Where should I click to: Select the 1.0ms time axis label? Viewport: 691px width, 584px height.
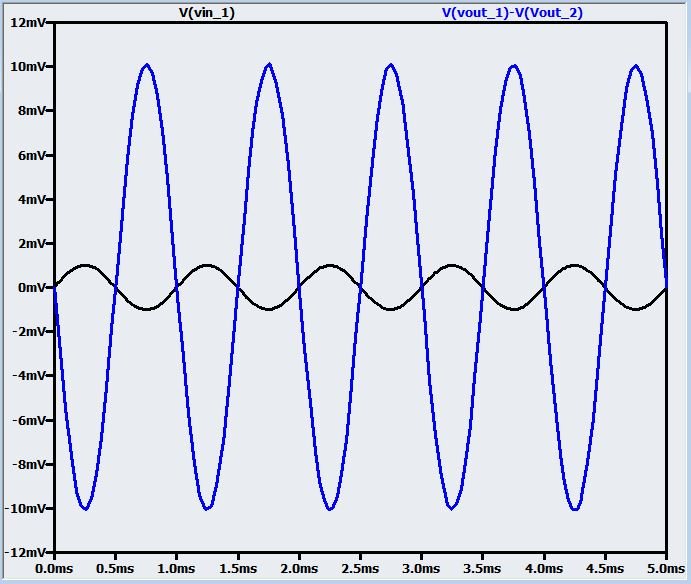pos(177,569)
